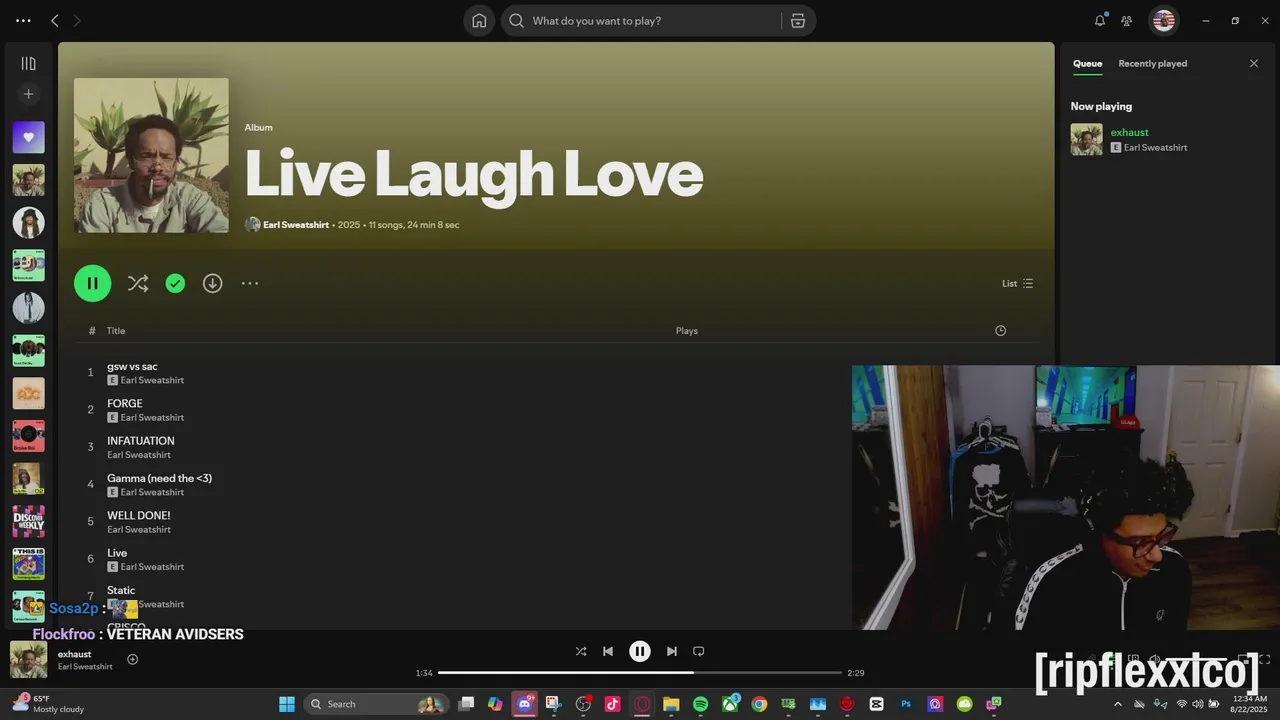Open the notifications bell

[1100, 21]
